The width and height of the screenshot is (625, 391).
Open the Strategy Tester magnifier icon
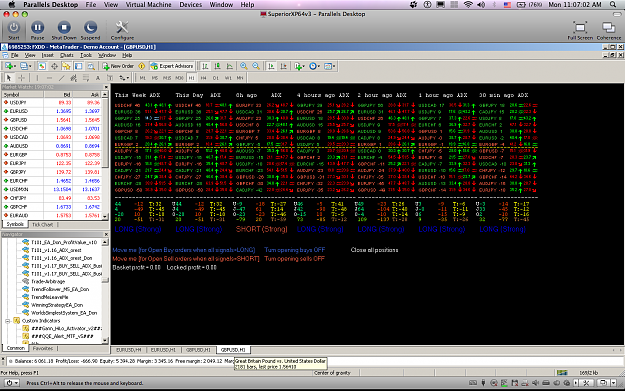click(x=91, y=66)
